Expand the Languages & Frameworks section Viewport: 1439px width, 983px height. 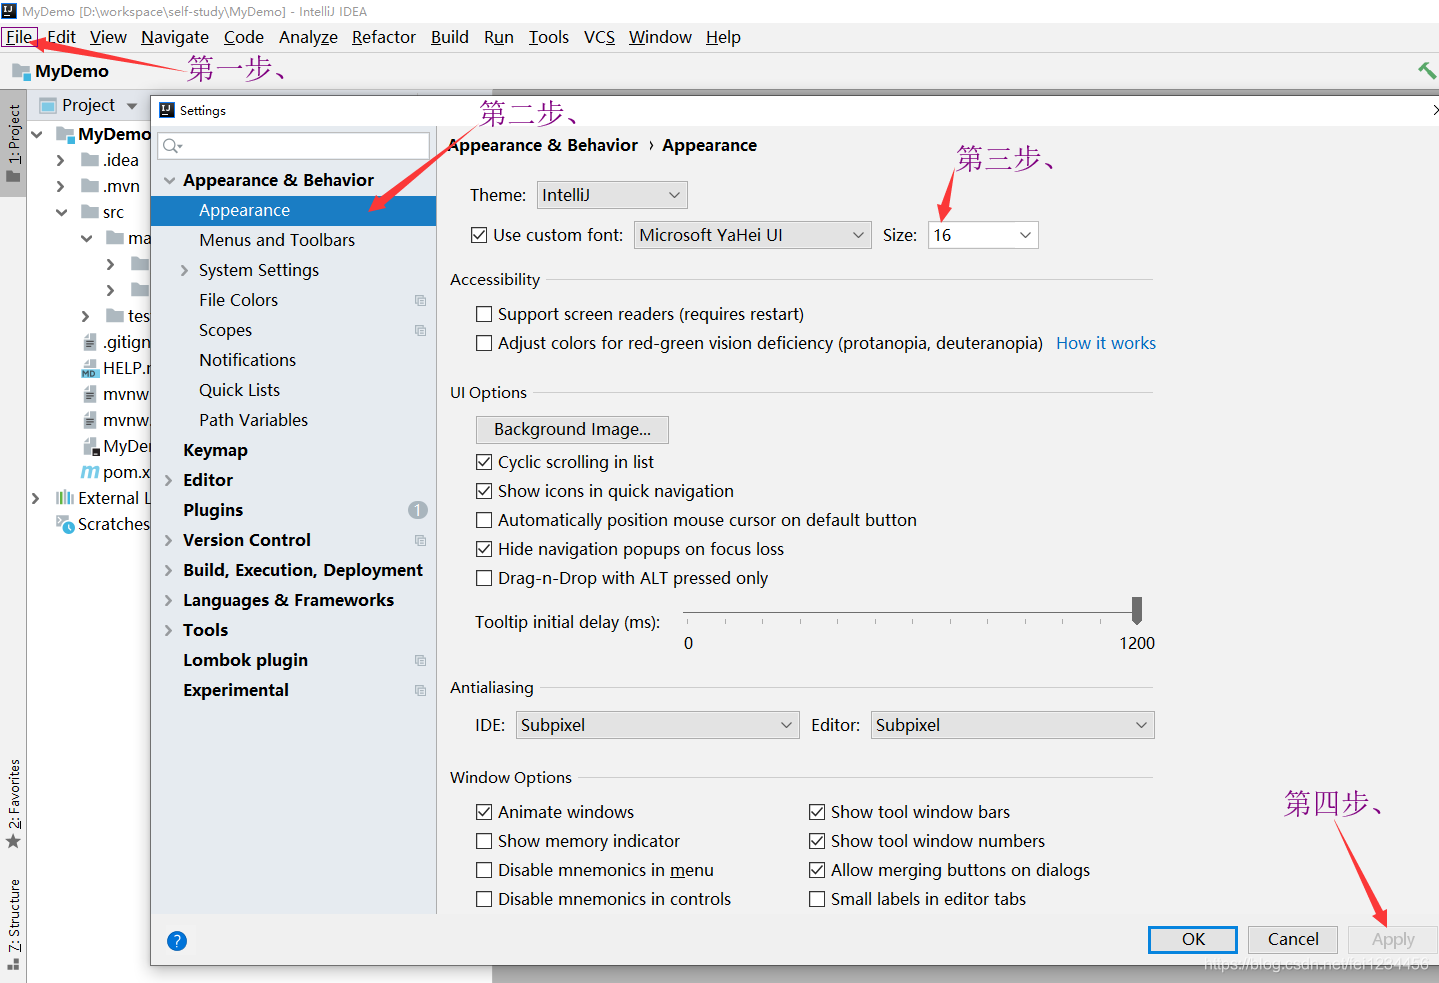tap(168, 601)
